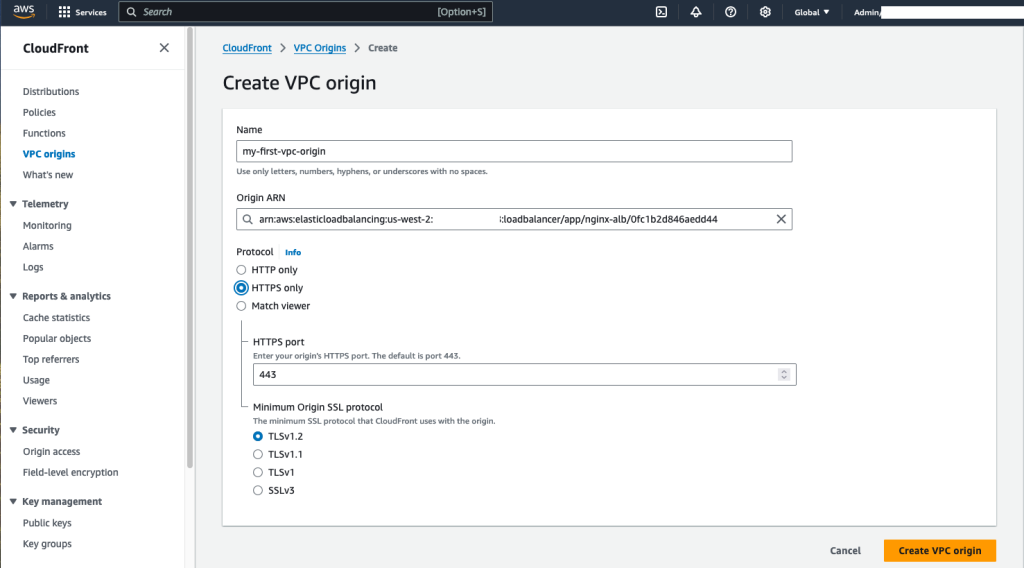Open Origin access under Security

[52, 451]
